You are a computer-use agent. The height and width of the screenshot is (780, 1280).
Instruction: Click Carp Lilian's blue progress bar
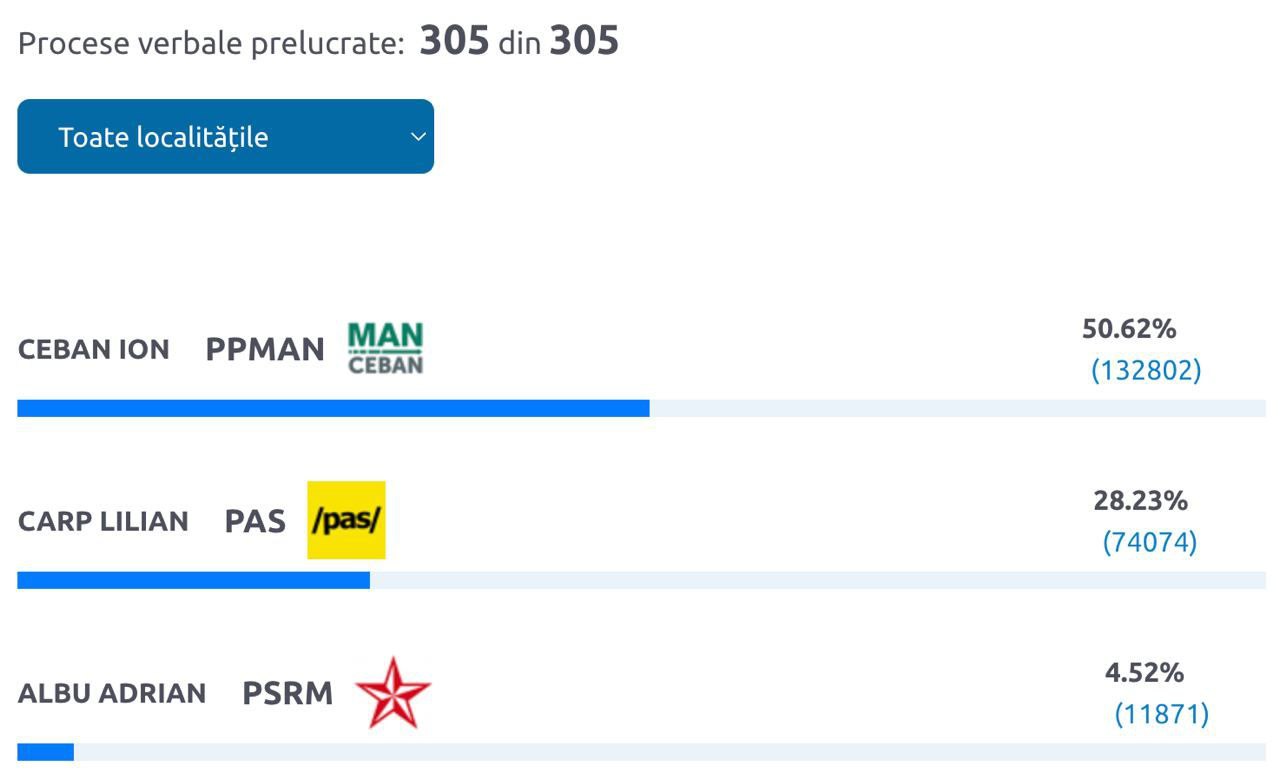(x=193, y=580)
